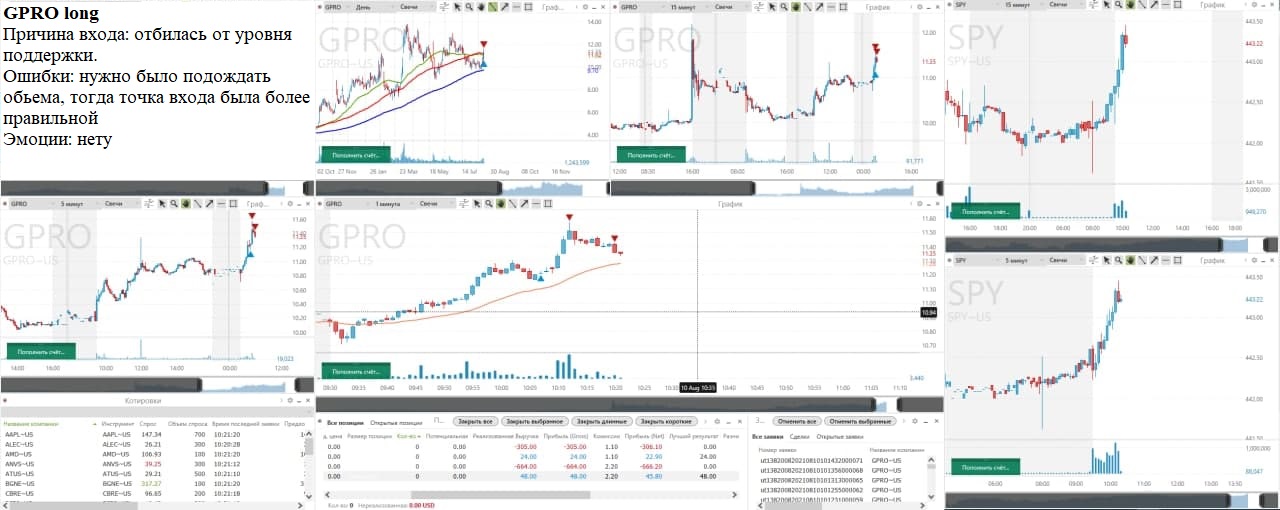Select 'График' tab of GPRO 1-minute chart
The image size is (1280, 510).
tap(730, 203)
